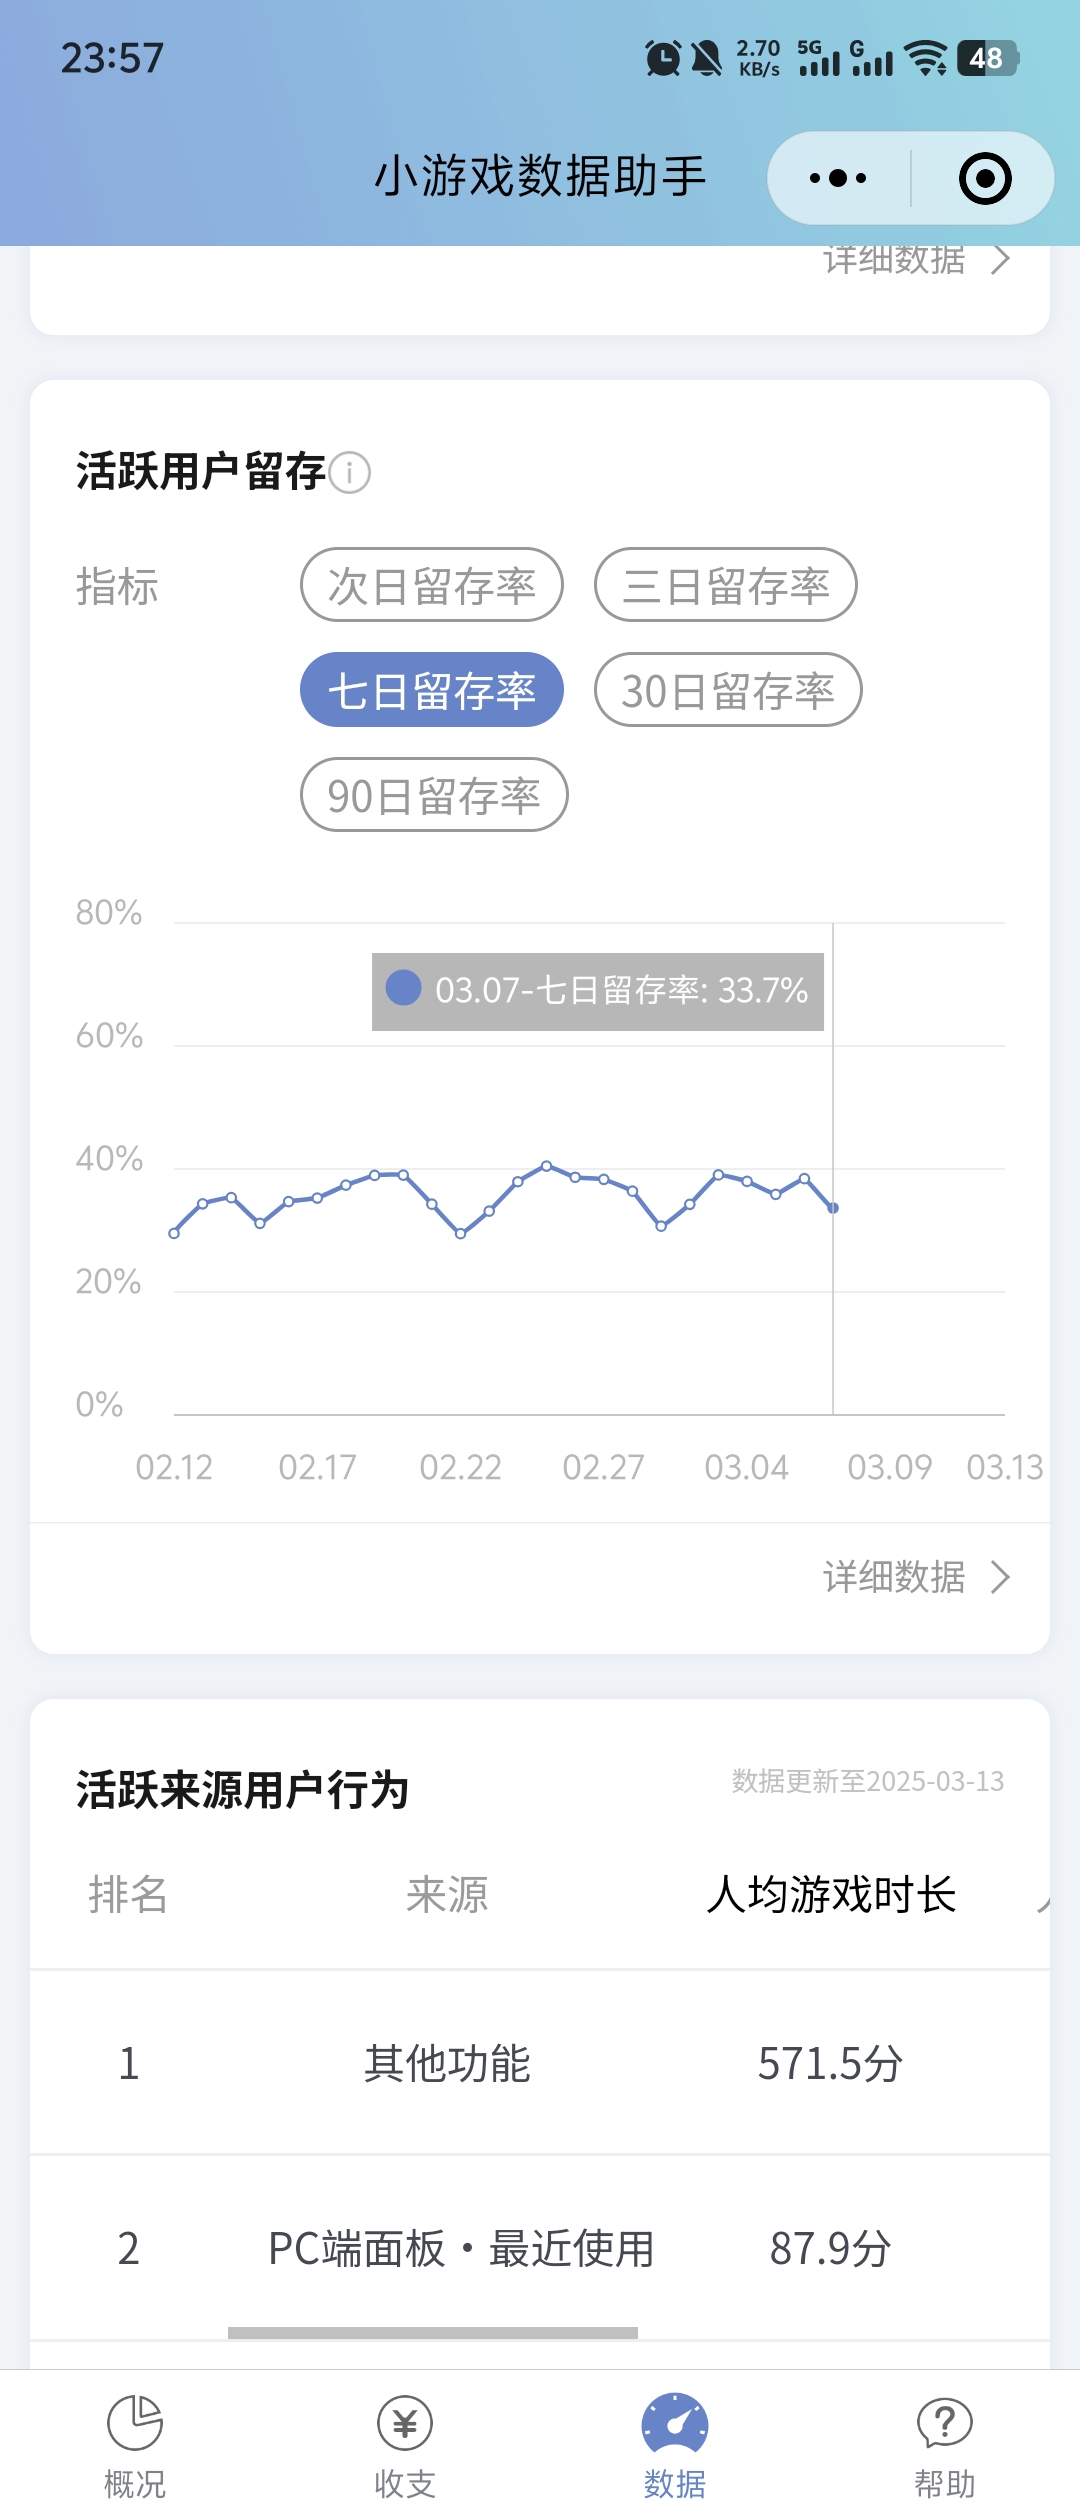Open the top partially hidden 详细数据 chevron
The image size is (1080, 2520).
(916, 261)
